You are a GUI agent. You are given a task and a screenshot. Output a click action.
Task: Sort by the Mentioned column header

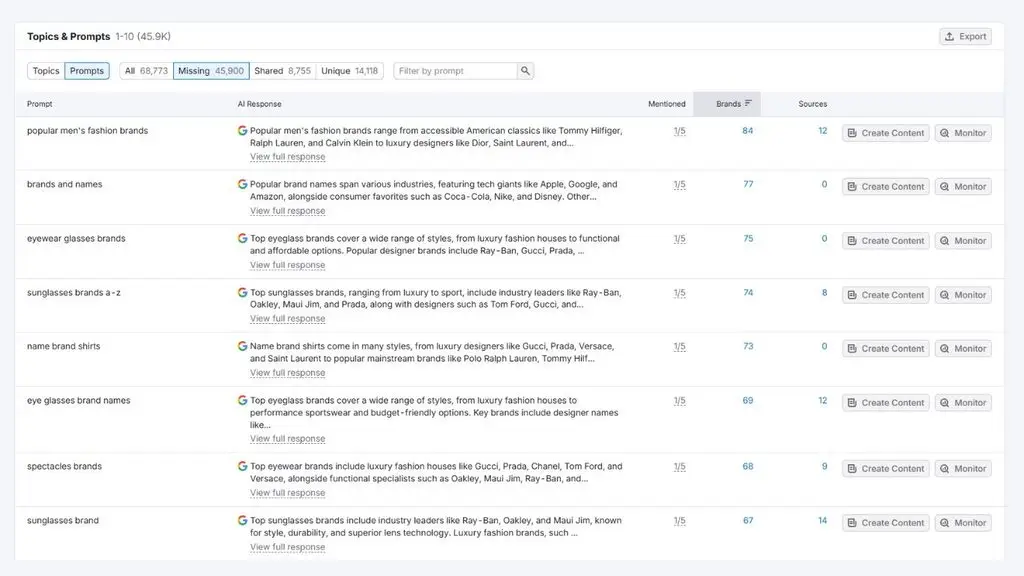coord(667,104)
